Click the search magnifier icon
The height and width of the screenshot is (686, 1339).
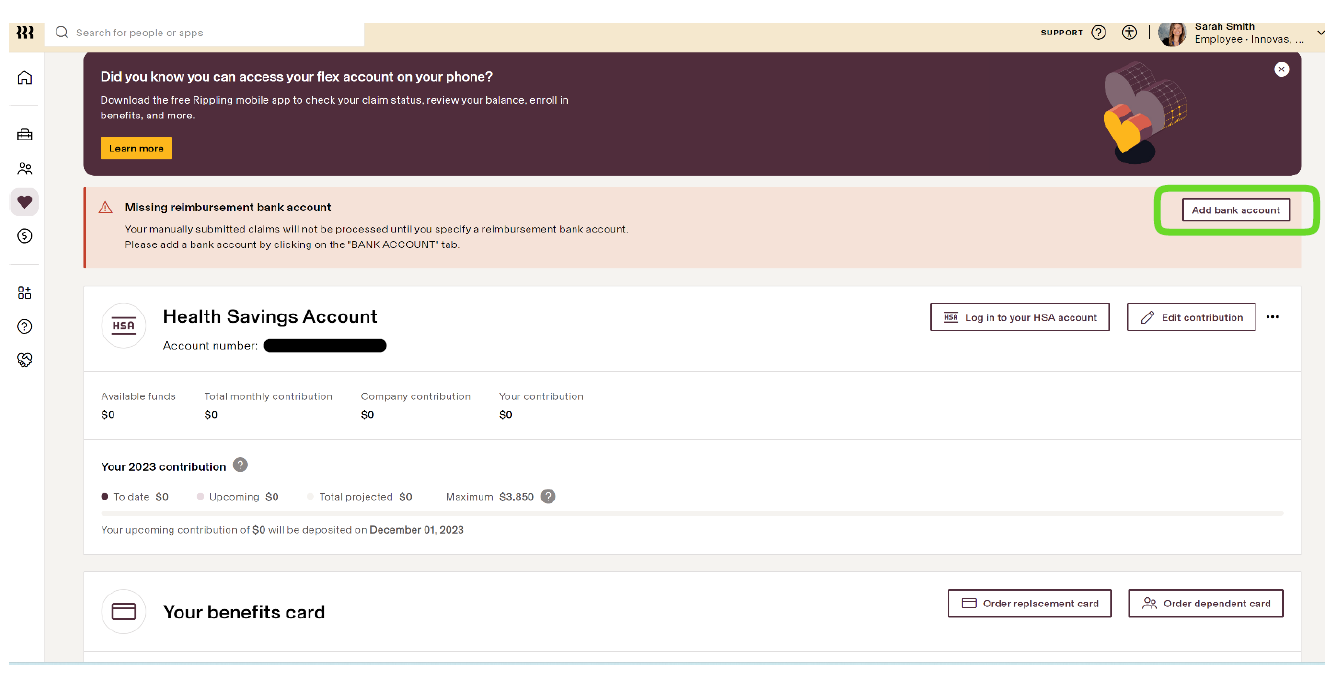pyautogui.click(x=62, y=32)
